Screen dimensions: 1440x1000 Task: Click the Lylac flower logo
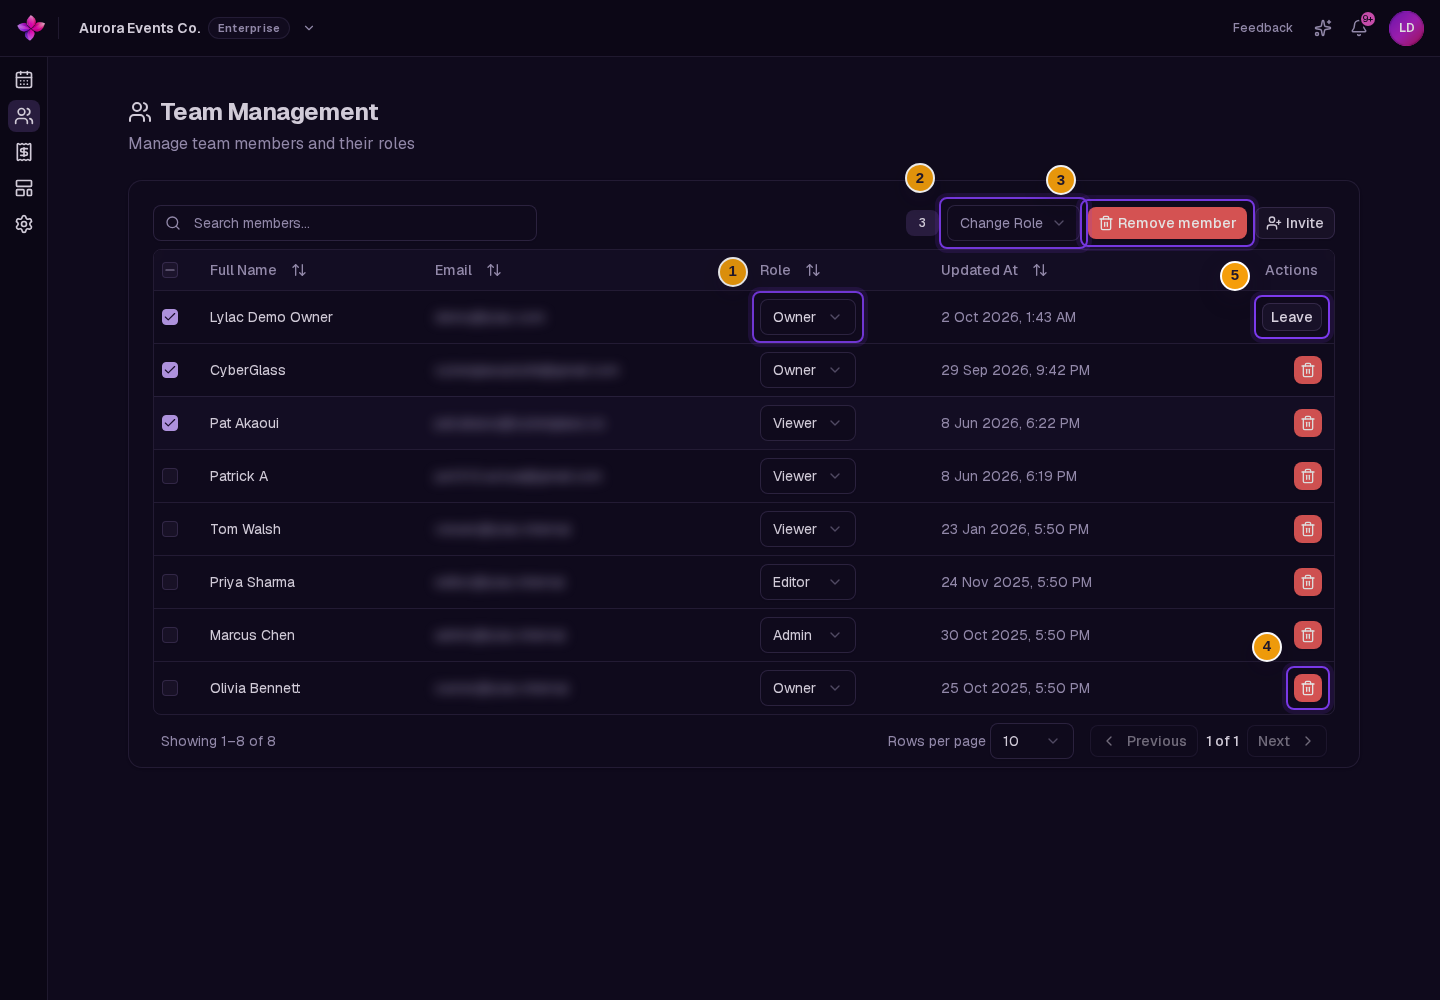(31, 28)
